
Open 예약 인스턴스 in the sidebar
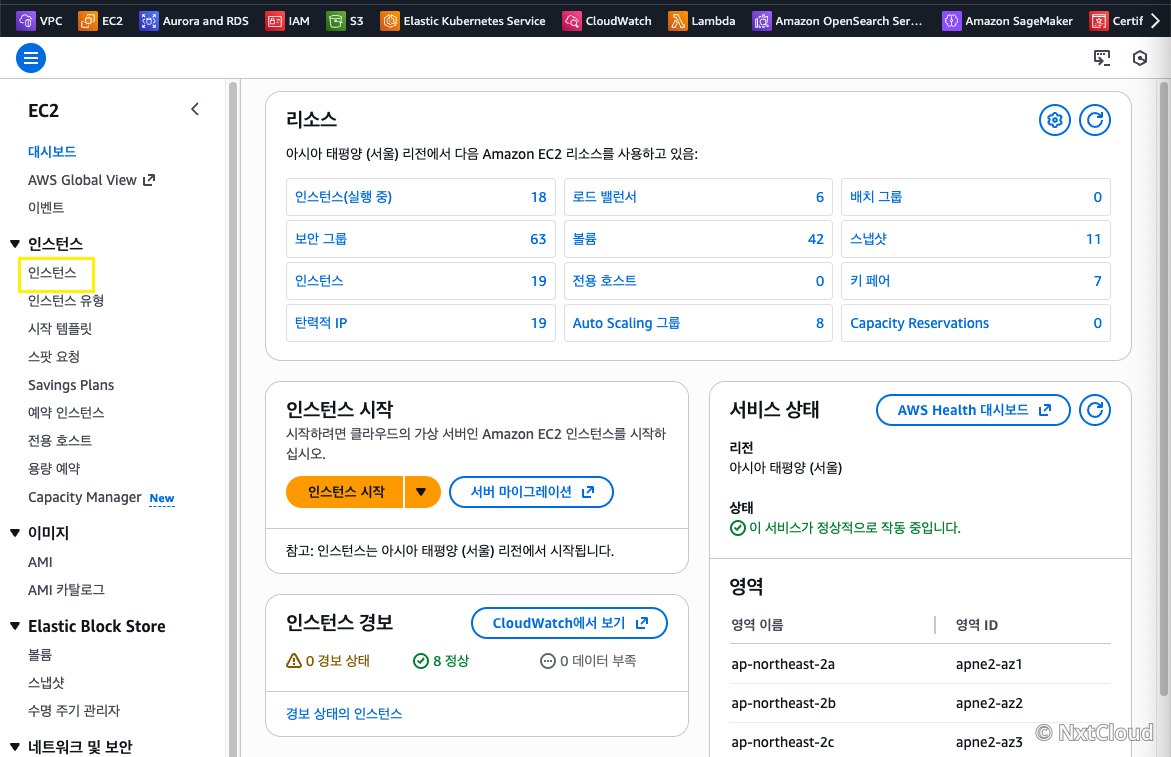66,413
